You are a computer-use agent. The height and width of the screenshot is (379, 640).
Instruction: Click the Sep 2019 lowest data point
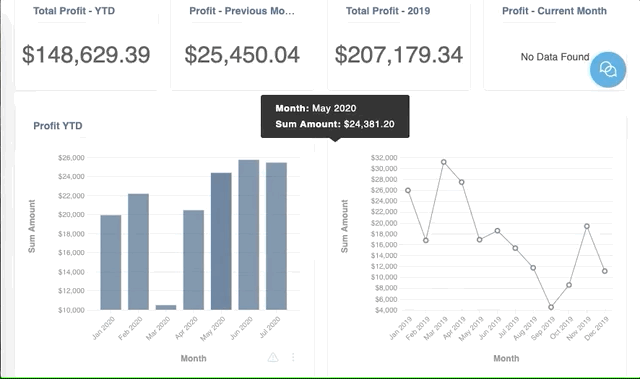click(x=551, y=307)
